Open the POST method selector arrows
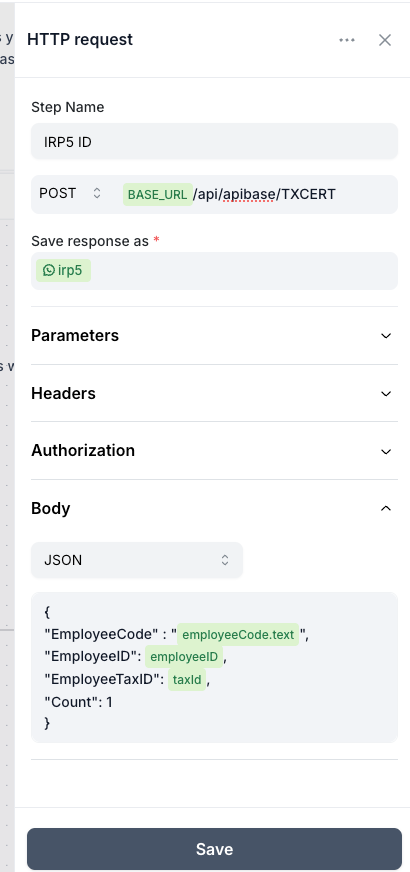This screenshot has width=410, height=872. click(x=97, y=194)
